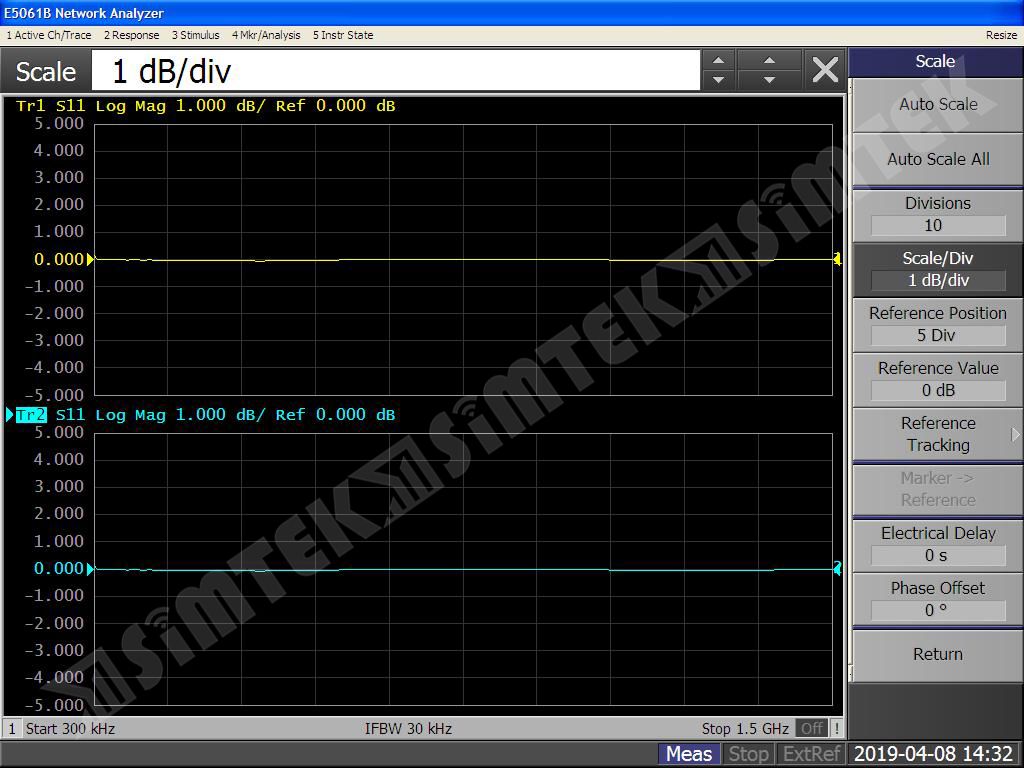Toggle the ExtRef status indicator
The width and height of the screenshot is (1024, 768).
point(811,754)
